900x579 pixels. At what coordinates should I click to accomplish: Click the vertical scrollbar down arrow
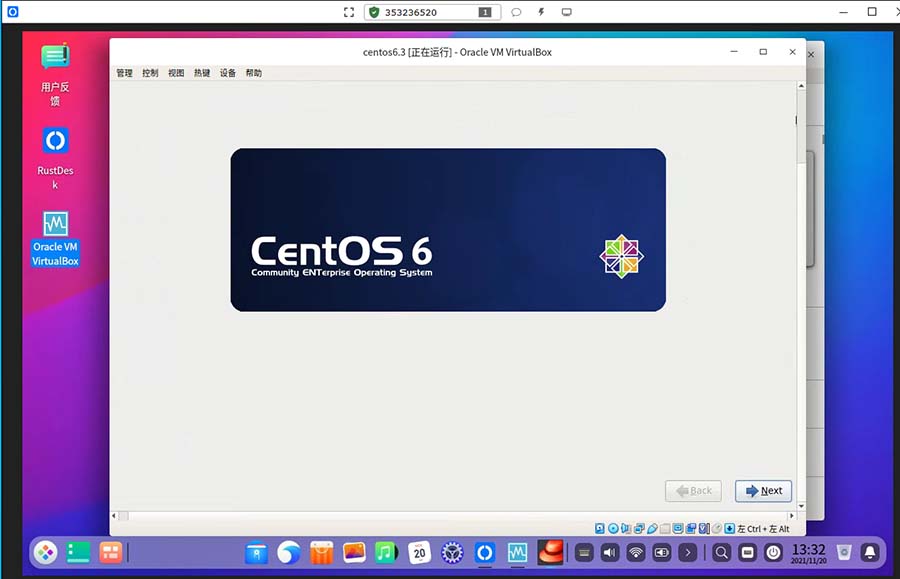(x=801, y=506)
